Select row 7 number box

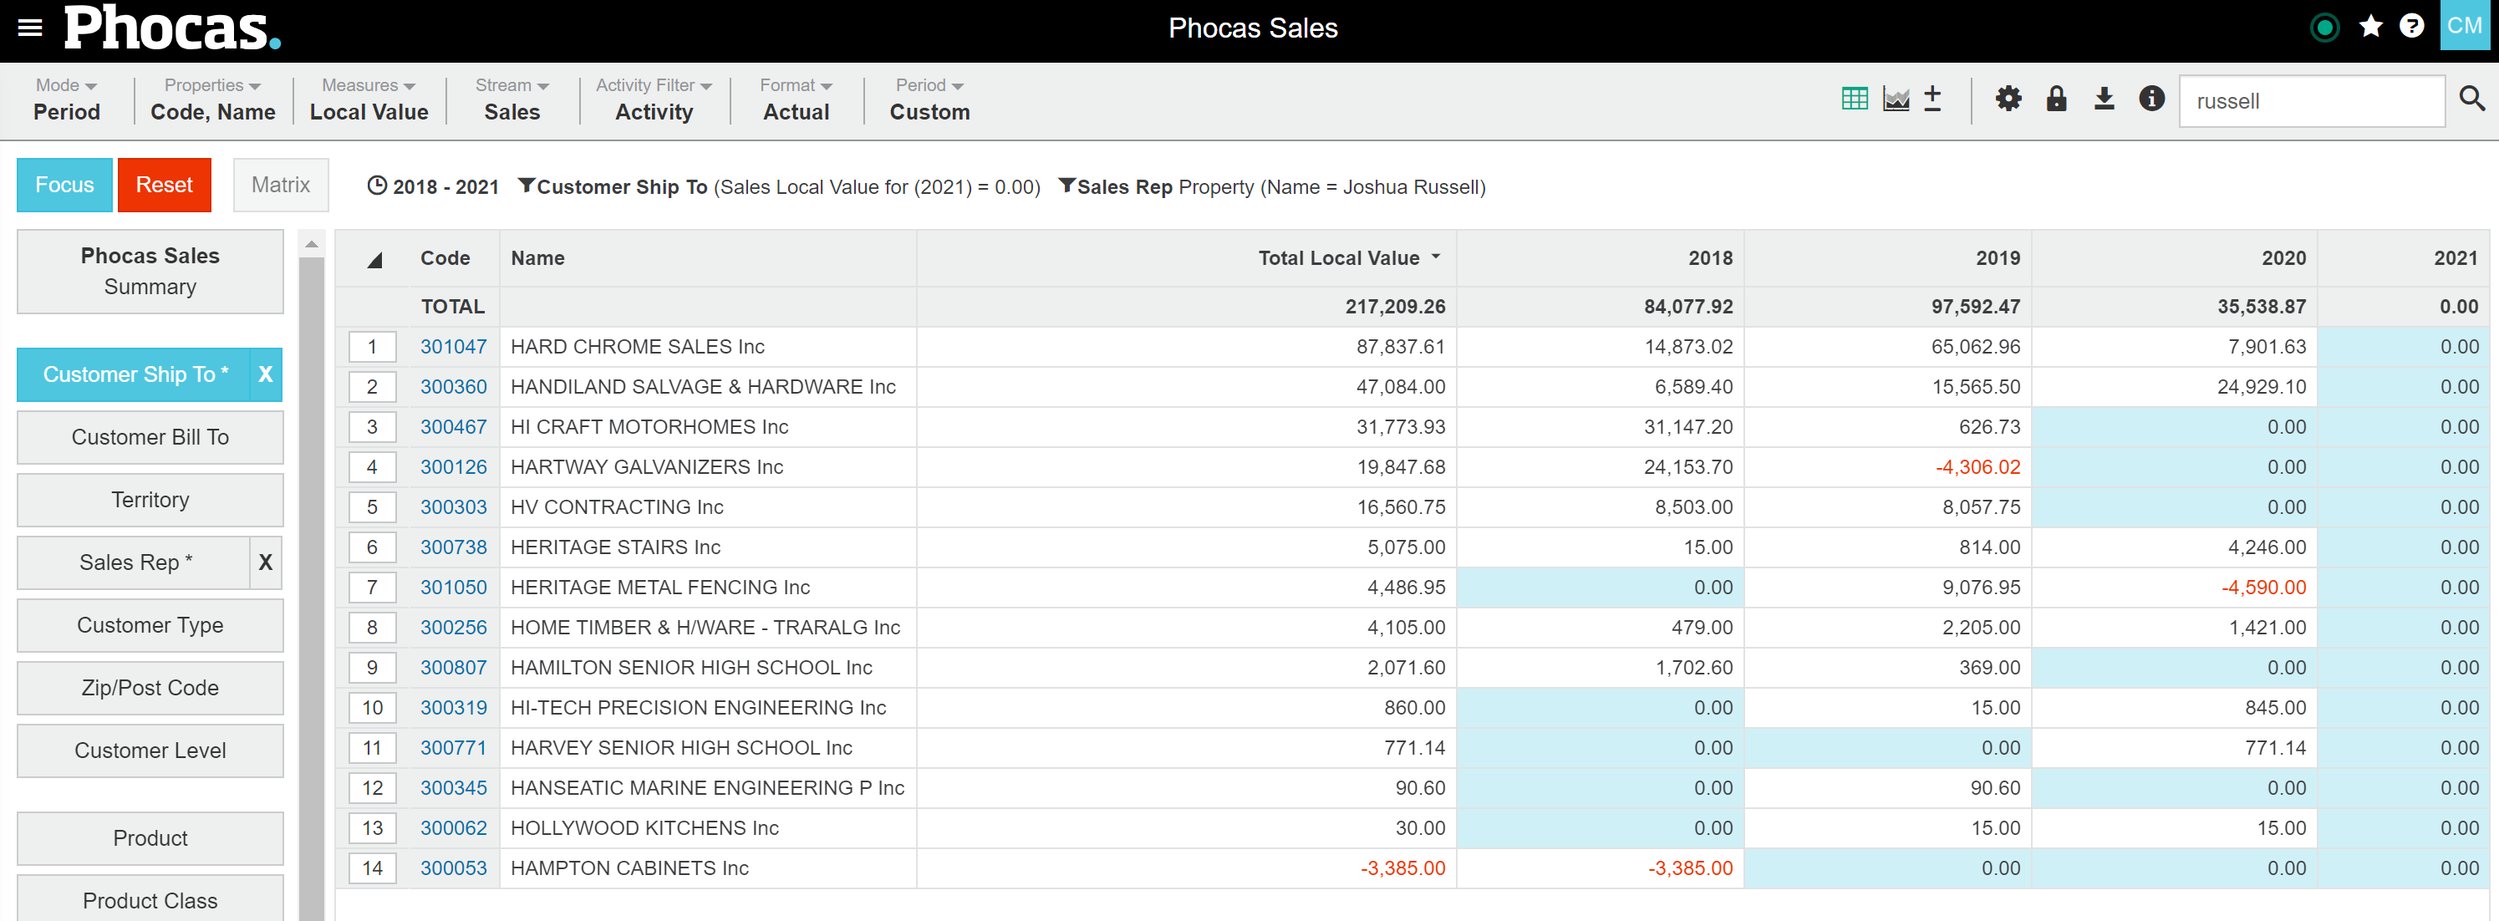(372, 587)
